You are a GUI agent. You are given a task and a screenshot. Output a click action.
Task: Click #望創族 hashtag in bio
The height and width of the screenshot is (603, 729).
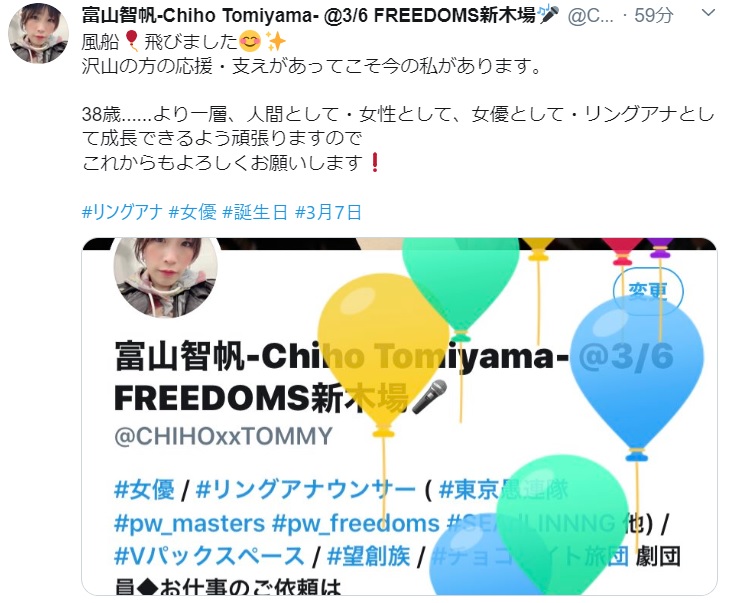pos(369,557)
